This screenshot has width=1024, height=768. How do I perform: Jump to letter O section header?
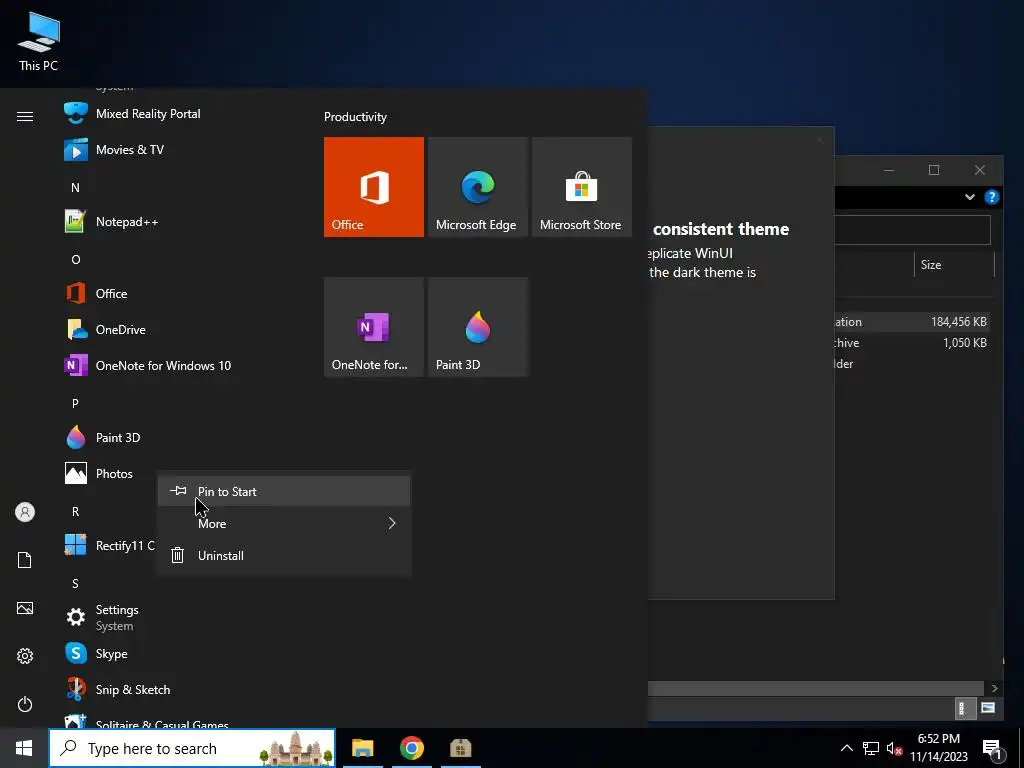(76, 260)
